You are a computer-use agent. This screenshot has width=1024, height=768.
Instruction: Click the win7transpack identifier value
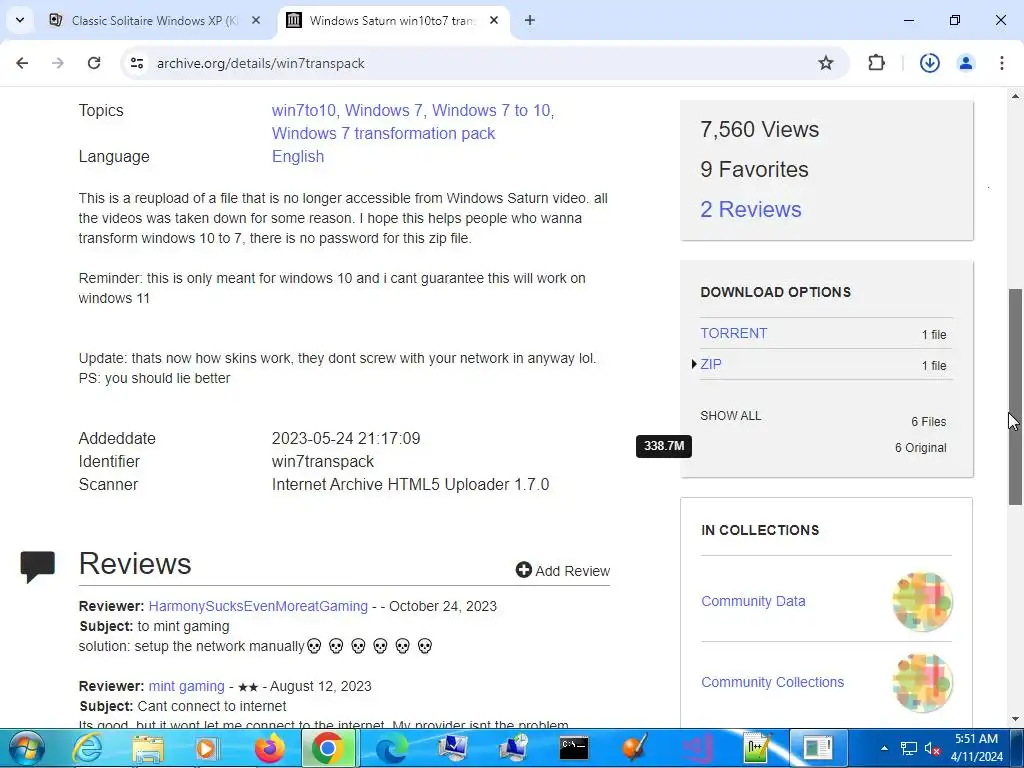click(x=323, y=462)
